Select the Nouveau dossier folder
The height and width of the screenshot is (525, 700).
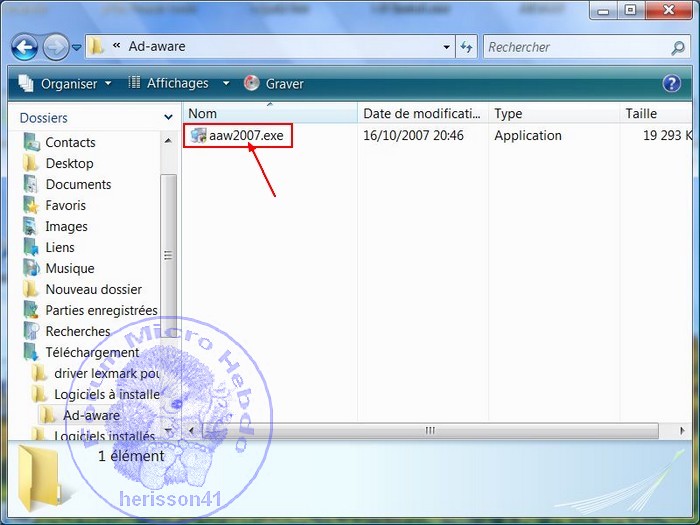pyautogui.click(x=94, y=289)
